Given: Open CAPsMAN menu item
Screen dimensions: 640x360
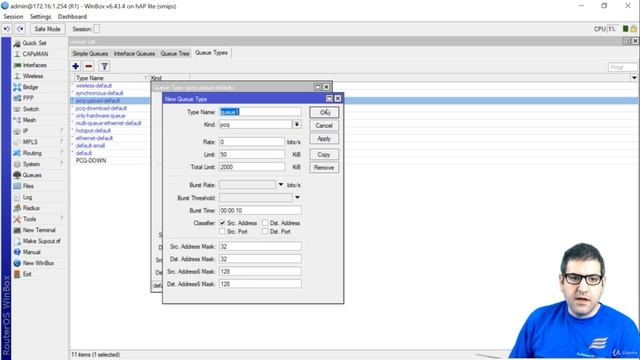Looking at the screenshot, I should coord(35,54).
